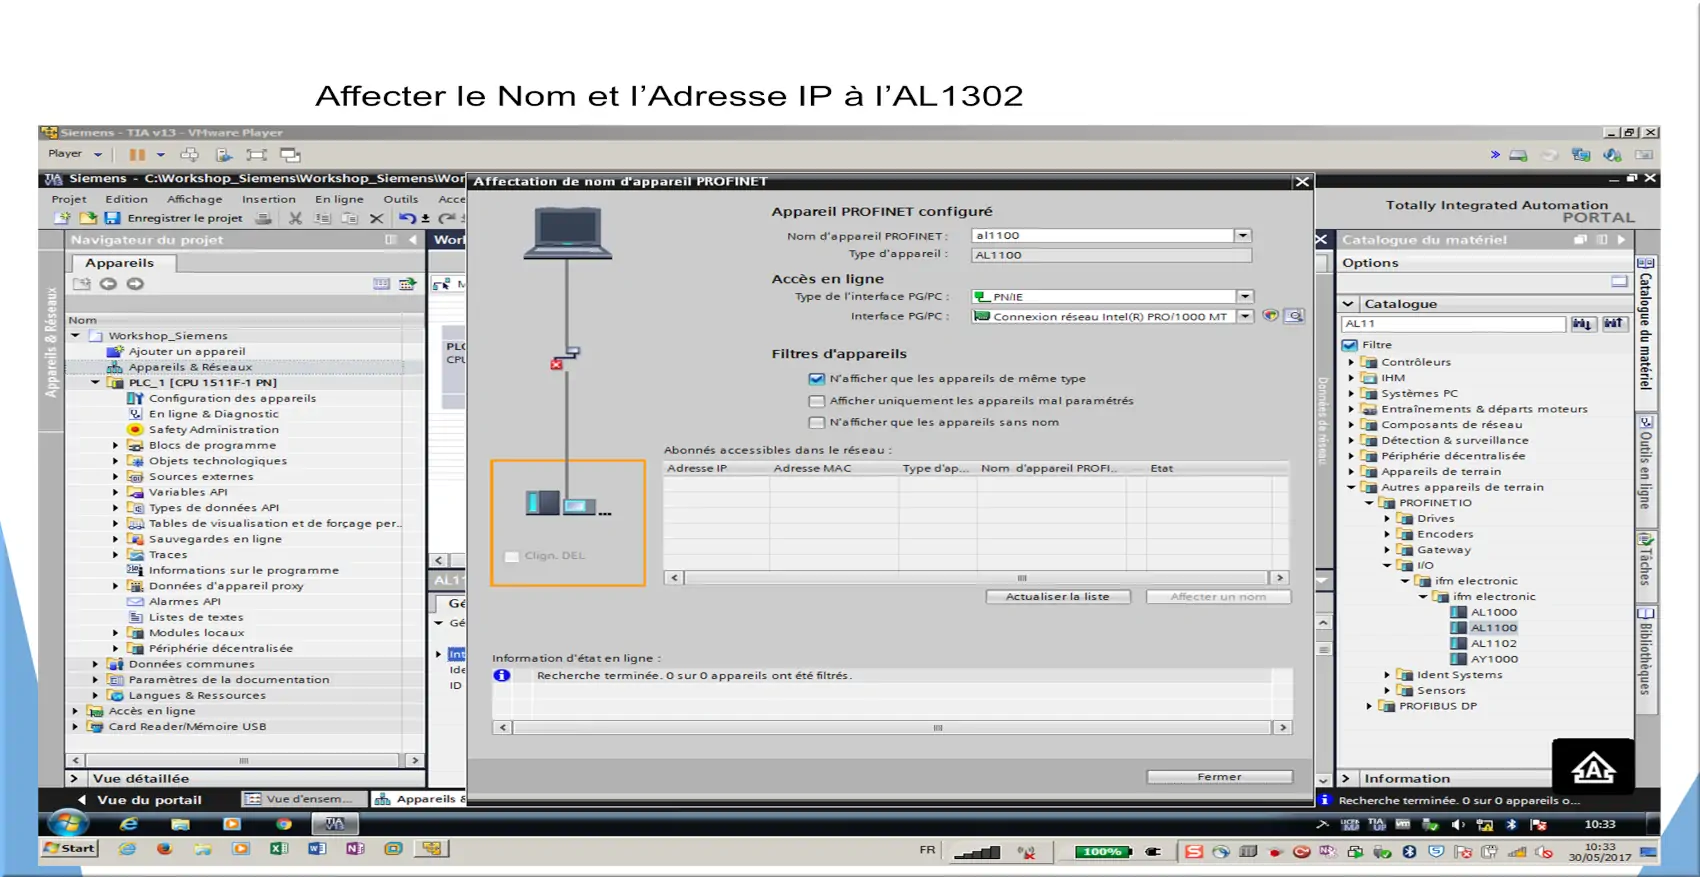
Task: Collapse the Catalogue section header
Action: [1348, 304]
